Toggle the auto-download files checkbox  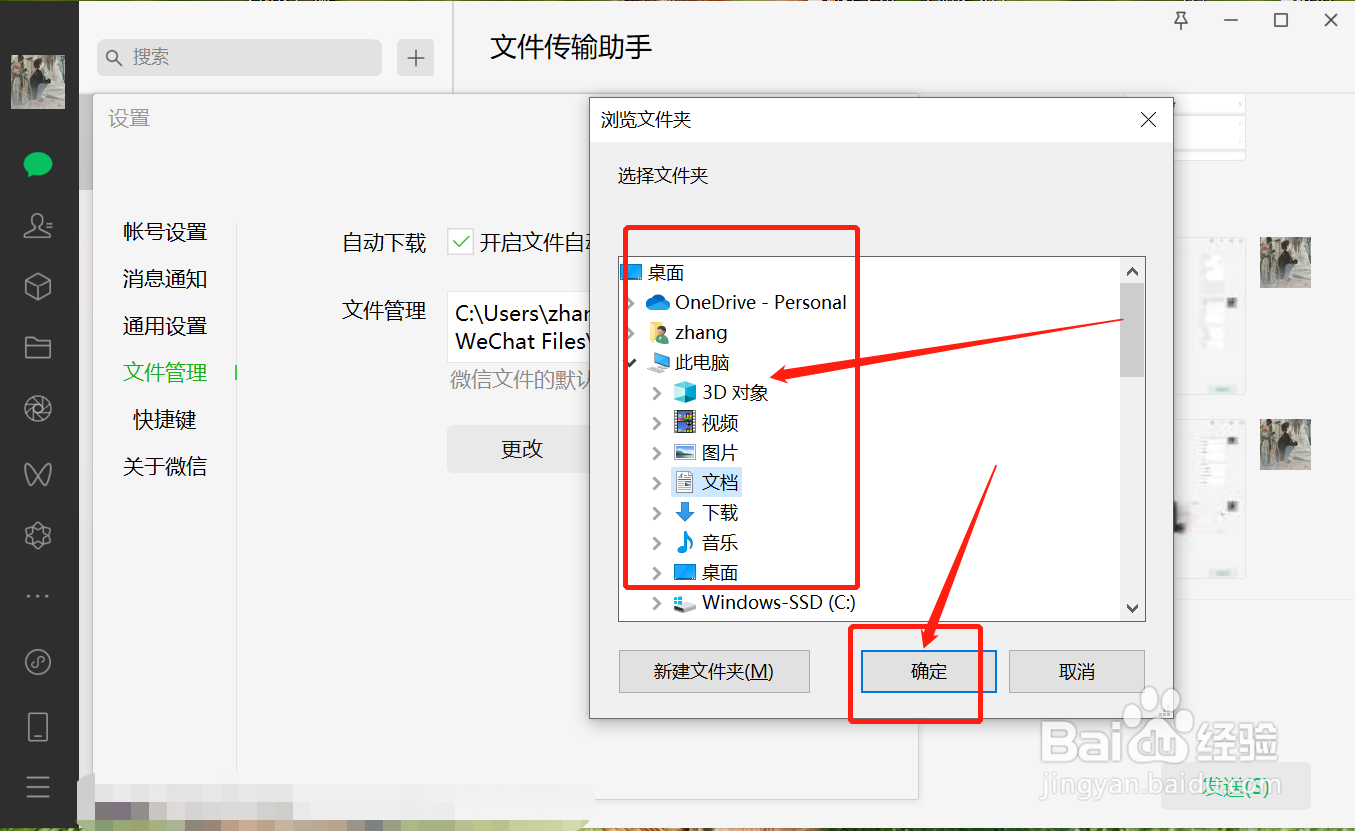[x=460, y=242]
